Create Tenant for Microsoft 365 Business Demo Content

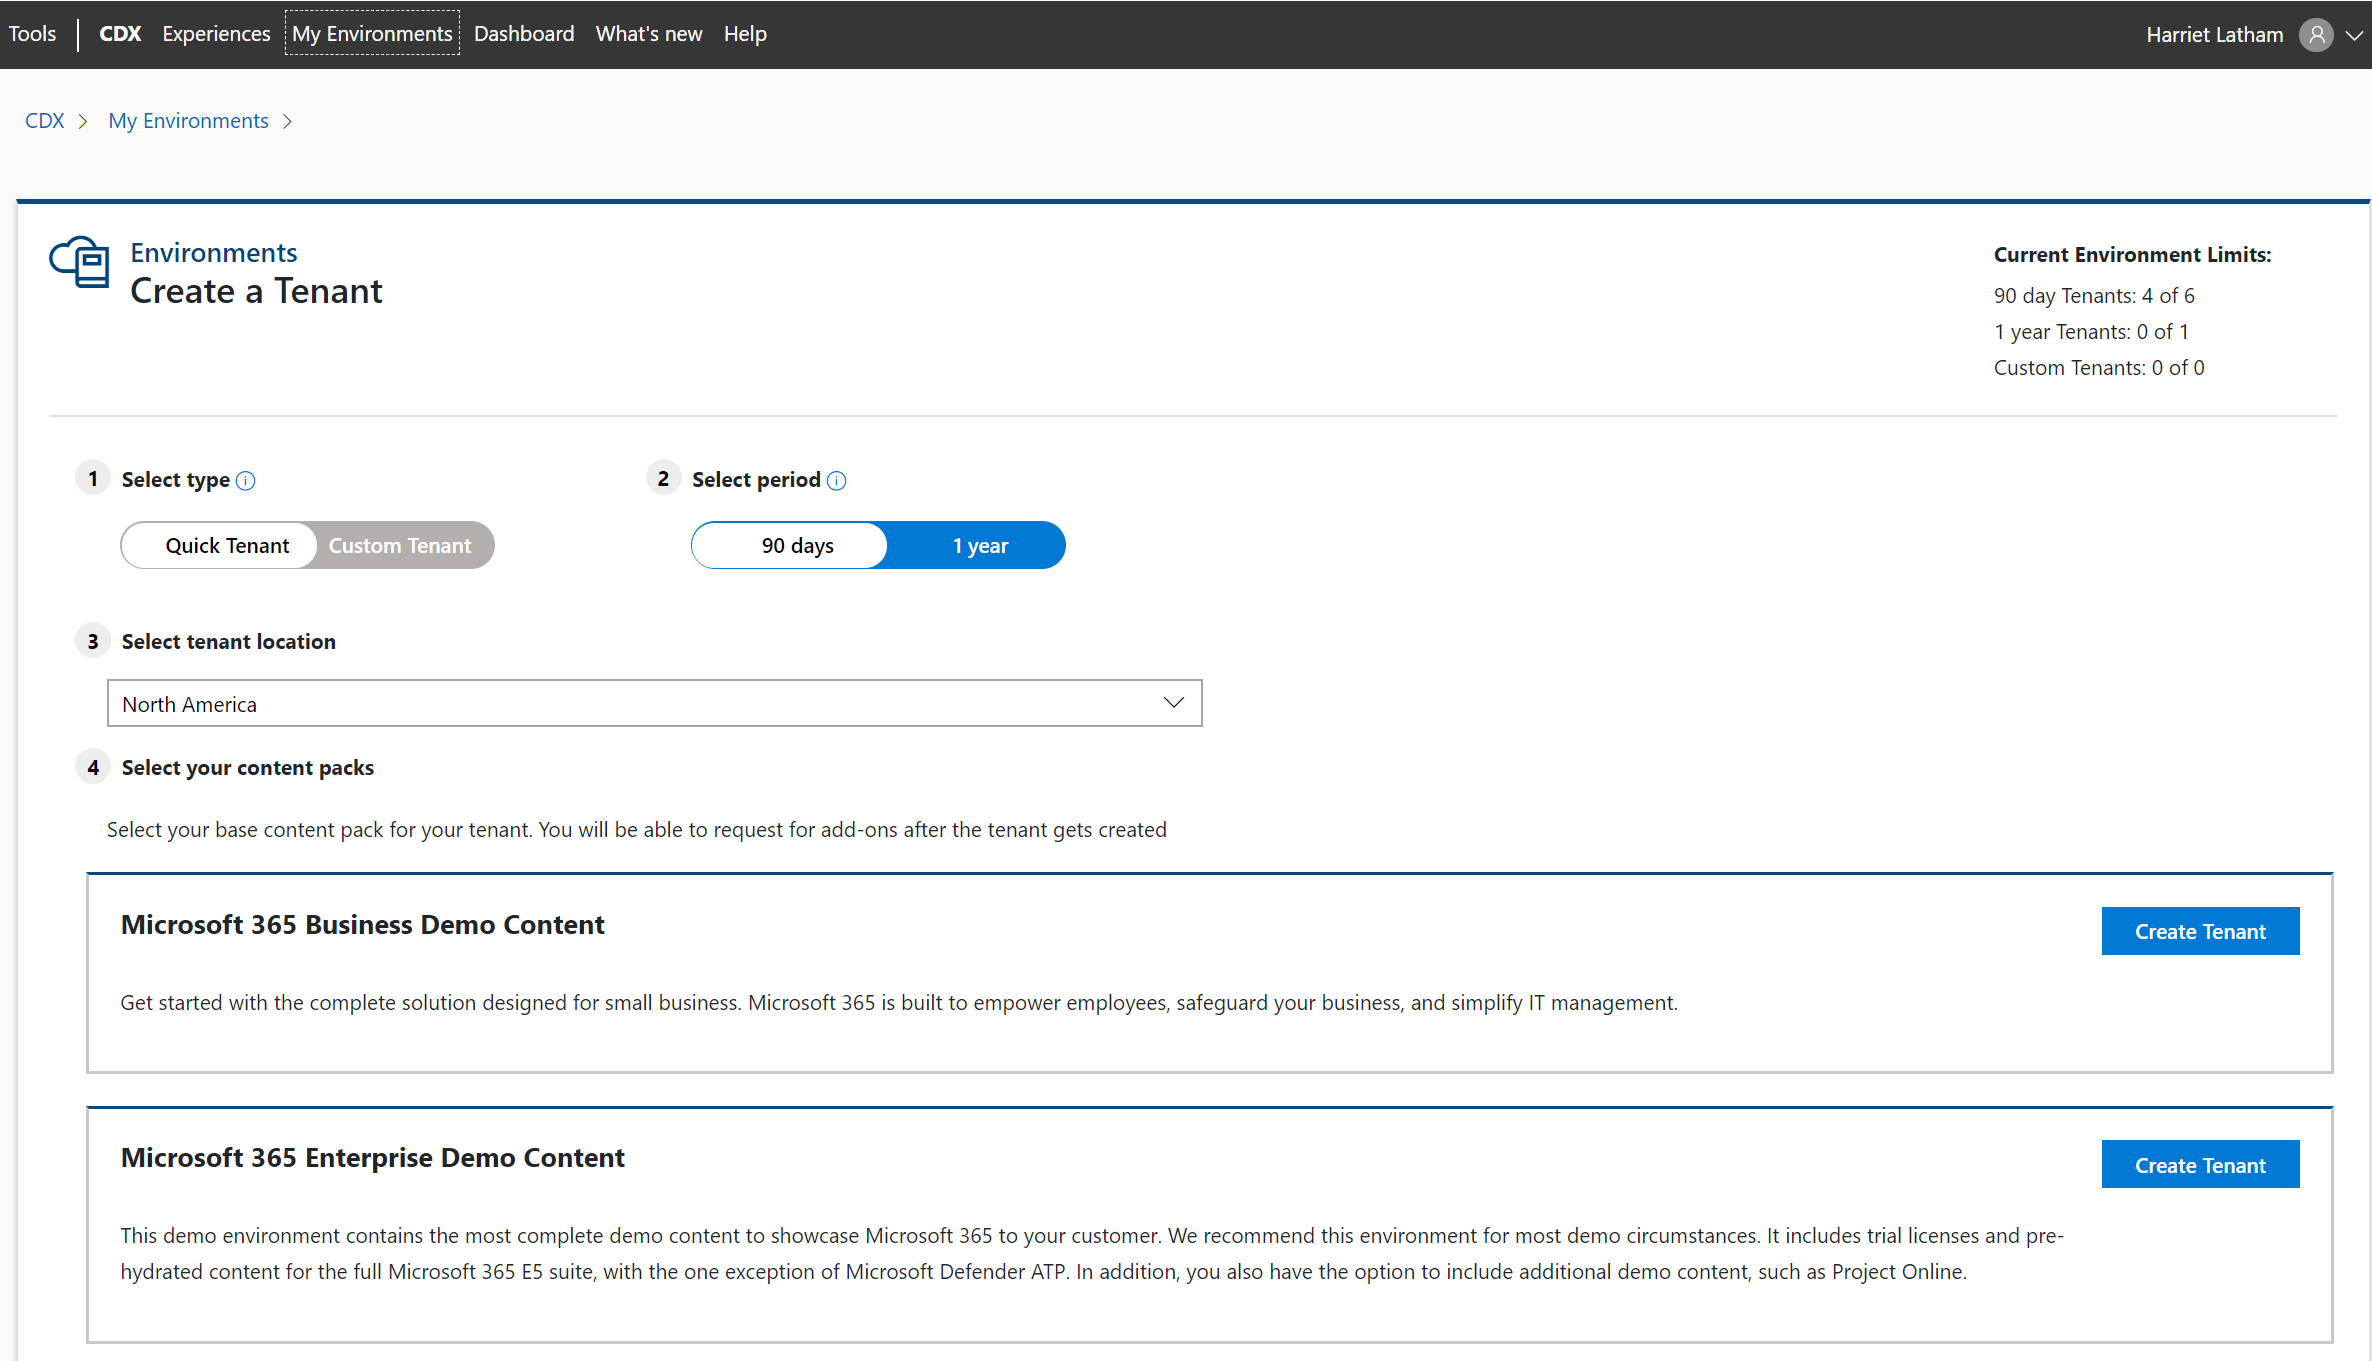[2200, 931]
